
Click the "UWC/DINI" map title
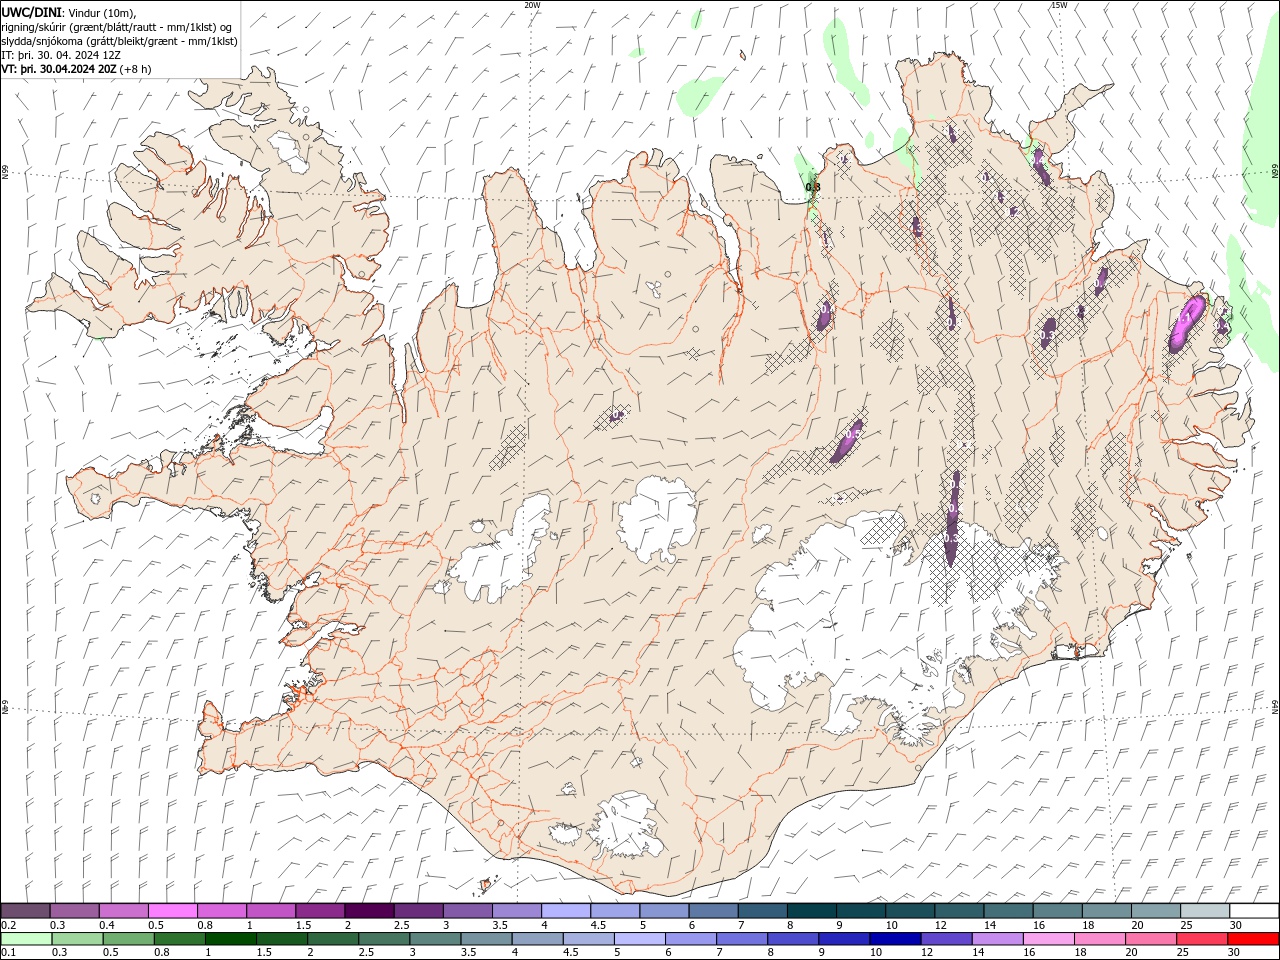point(31,12)
